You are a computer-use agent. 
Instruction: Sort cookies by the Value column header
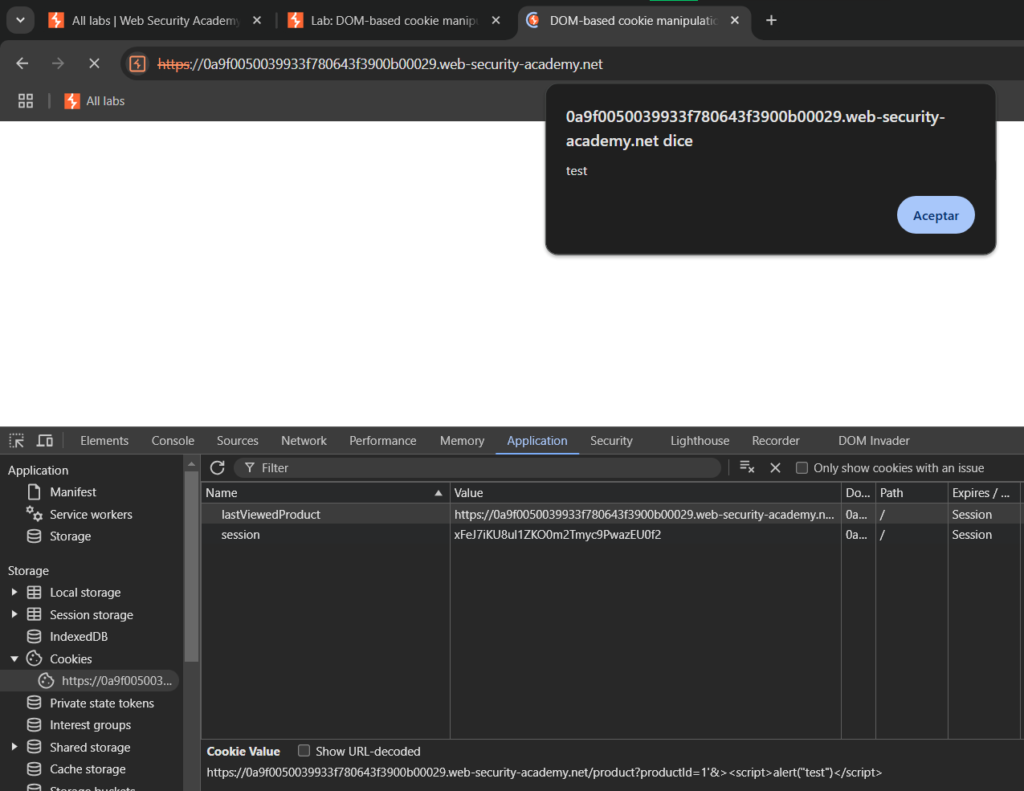pyautogui.click(x=645, y=493)
